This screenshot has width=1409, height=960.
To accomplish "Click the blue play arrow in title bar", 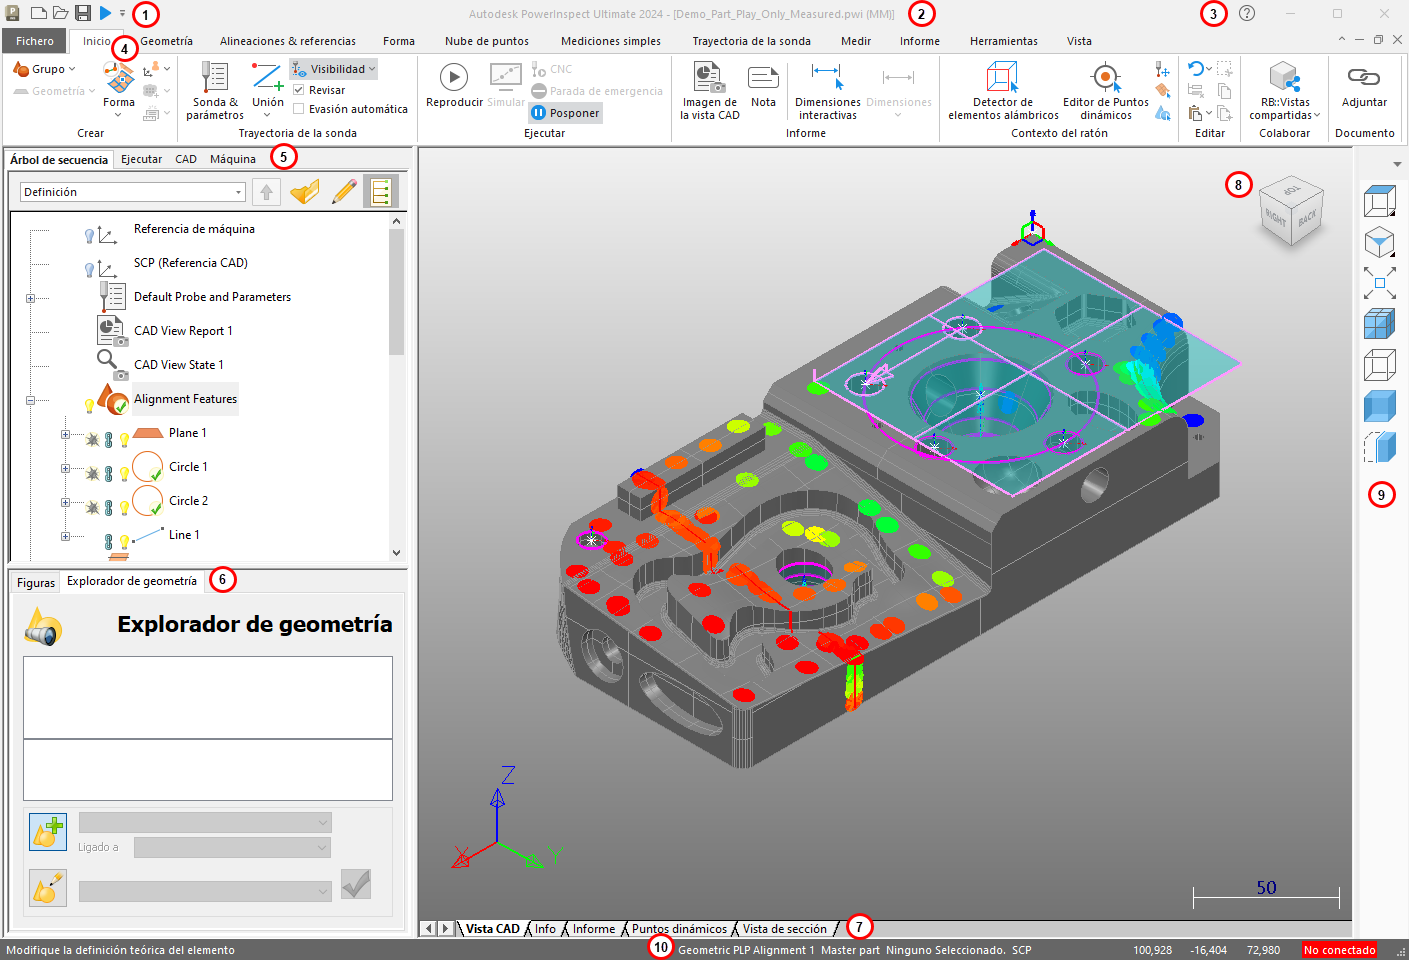I will tap(105, 13).
